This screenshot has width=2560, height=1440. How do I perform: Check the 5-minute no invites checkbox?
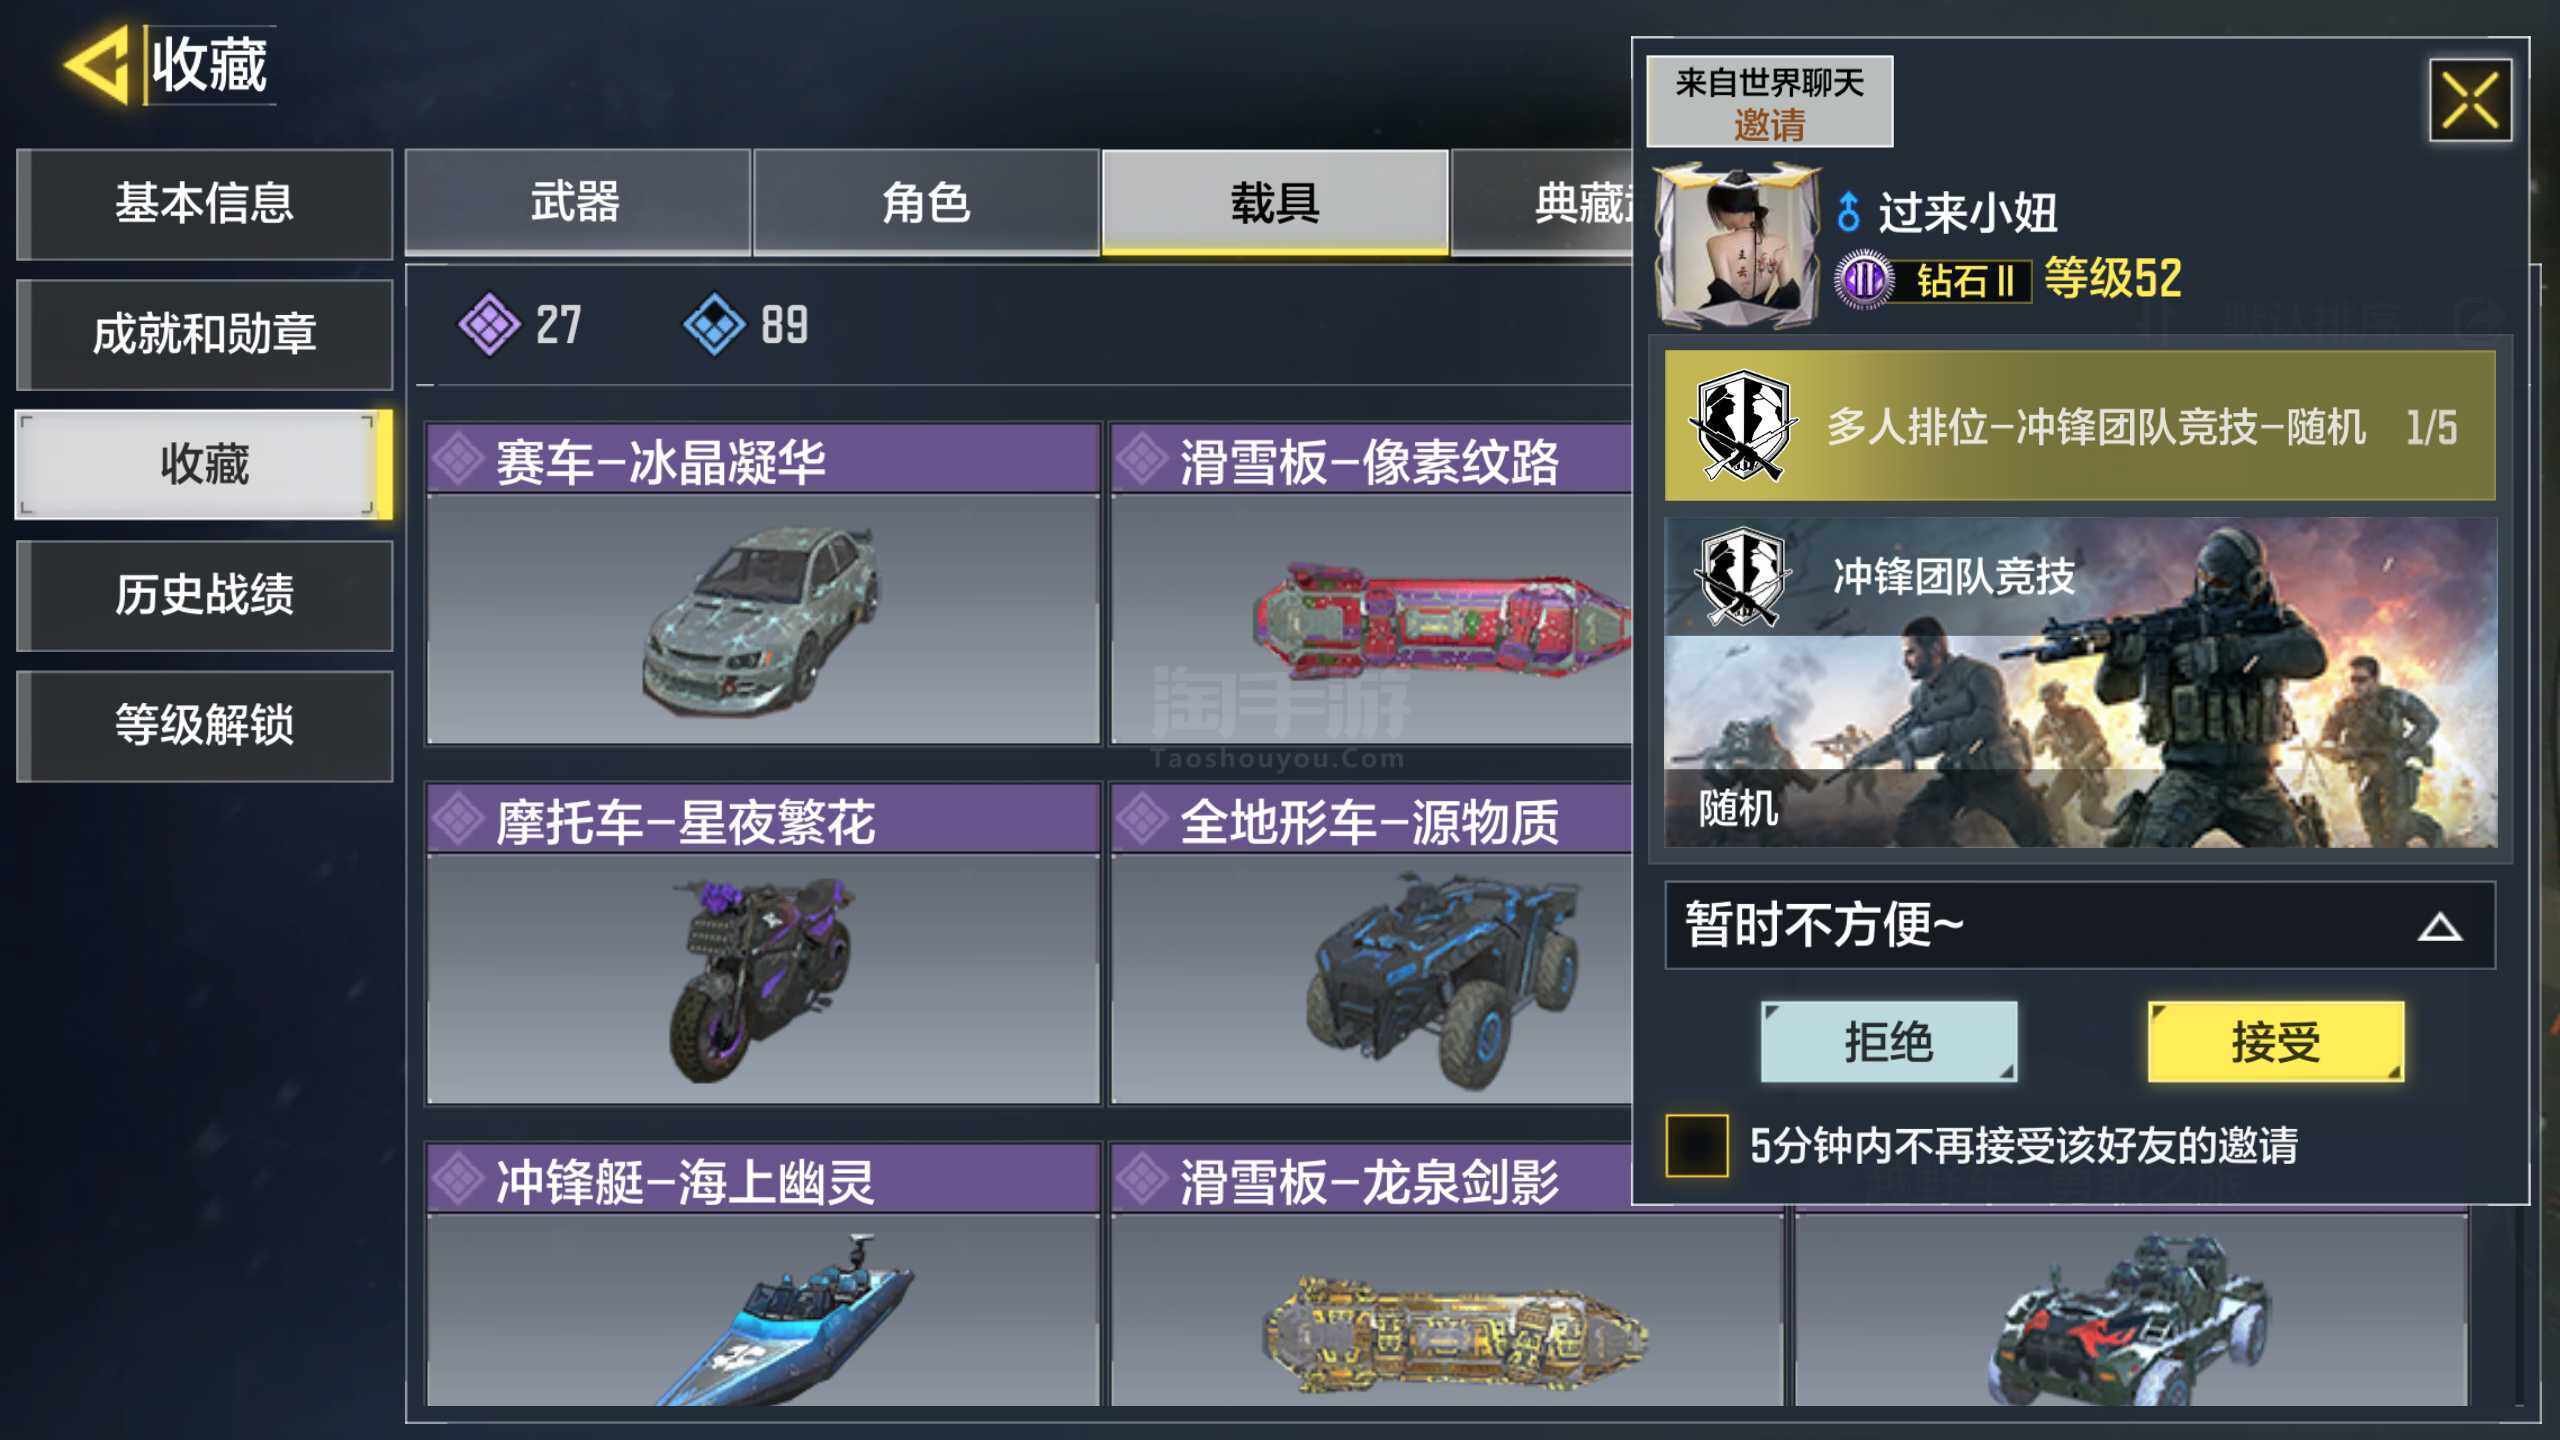point(1697,1145)
